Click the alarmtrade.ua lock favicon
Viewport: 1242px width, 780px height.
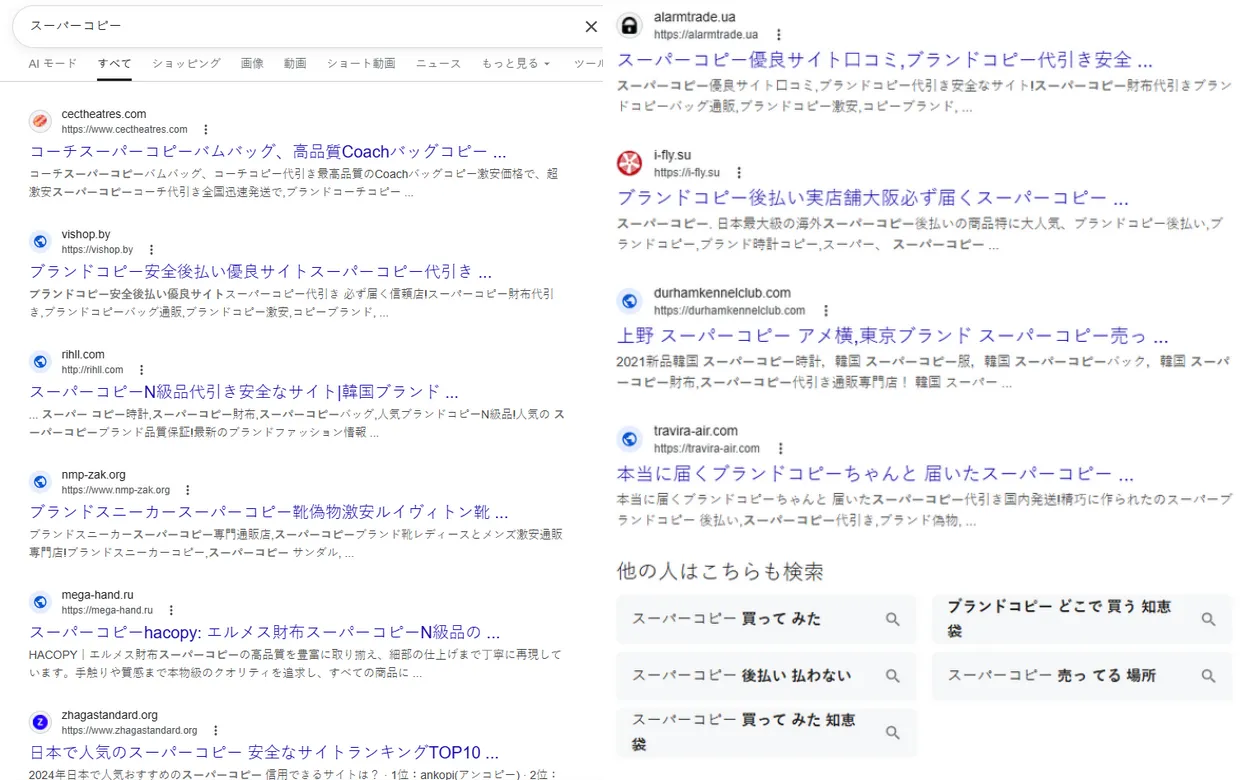629,25
